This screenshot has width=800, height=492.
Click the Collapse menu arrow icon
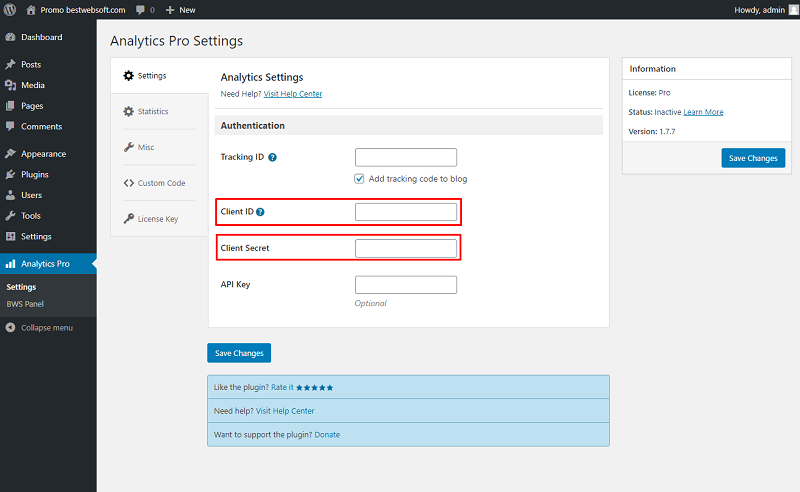pos(10,328)
